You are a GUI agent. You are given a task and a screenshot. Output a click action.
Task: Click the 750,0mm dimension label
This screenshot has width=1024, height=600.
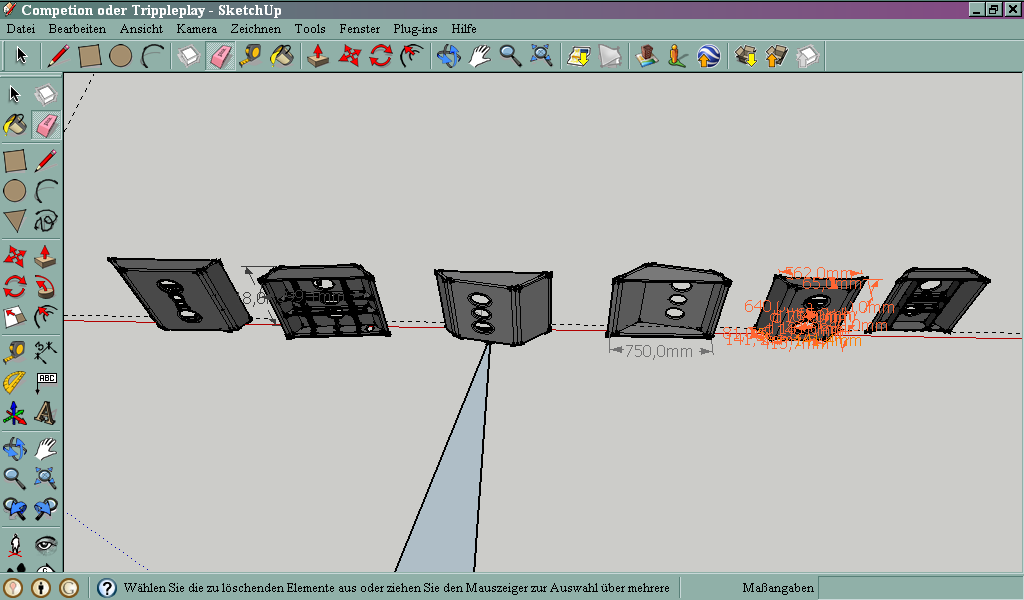[658, 351]
